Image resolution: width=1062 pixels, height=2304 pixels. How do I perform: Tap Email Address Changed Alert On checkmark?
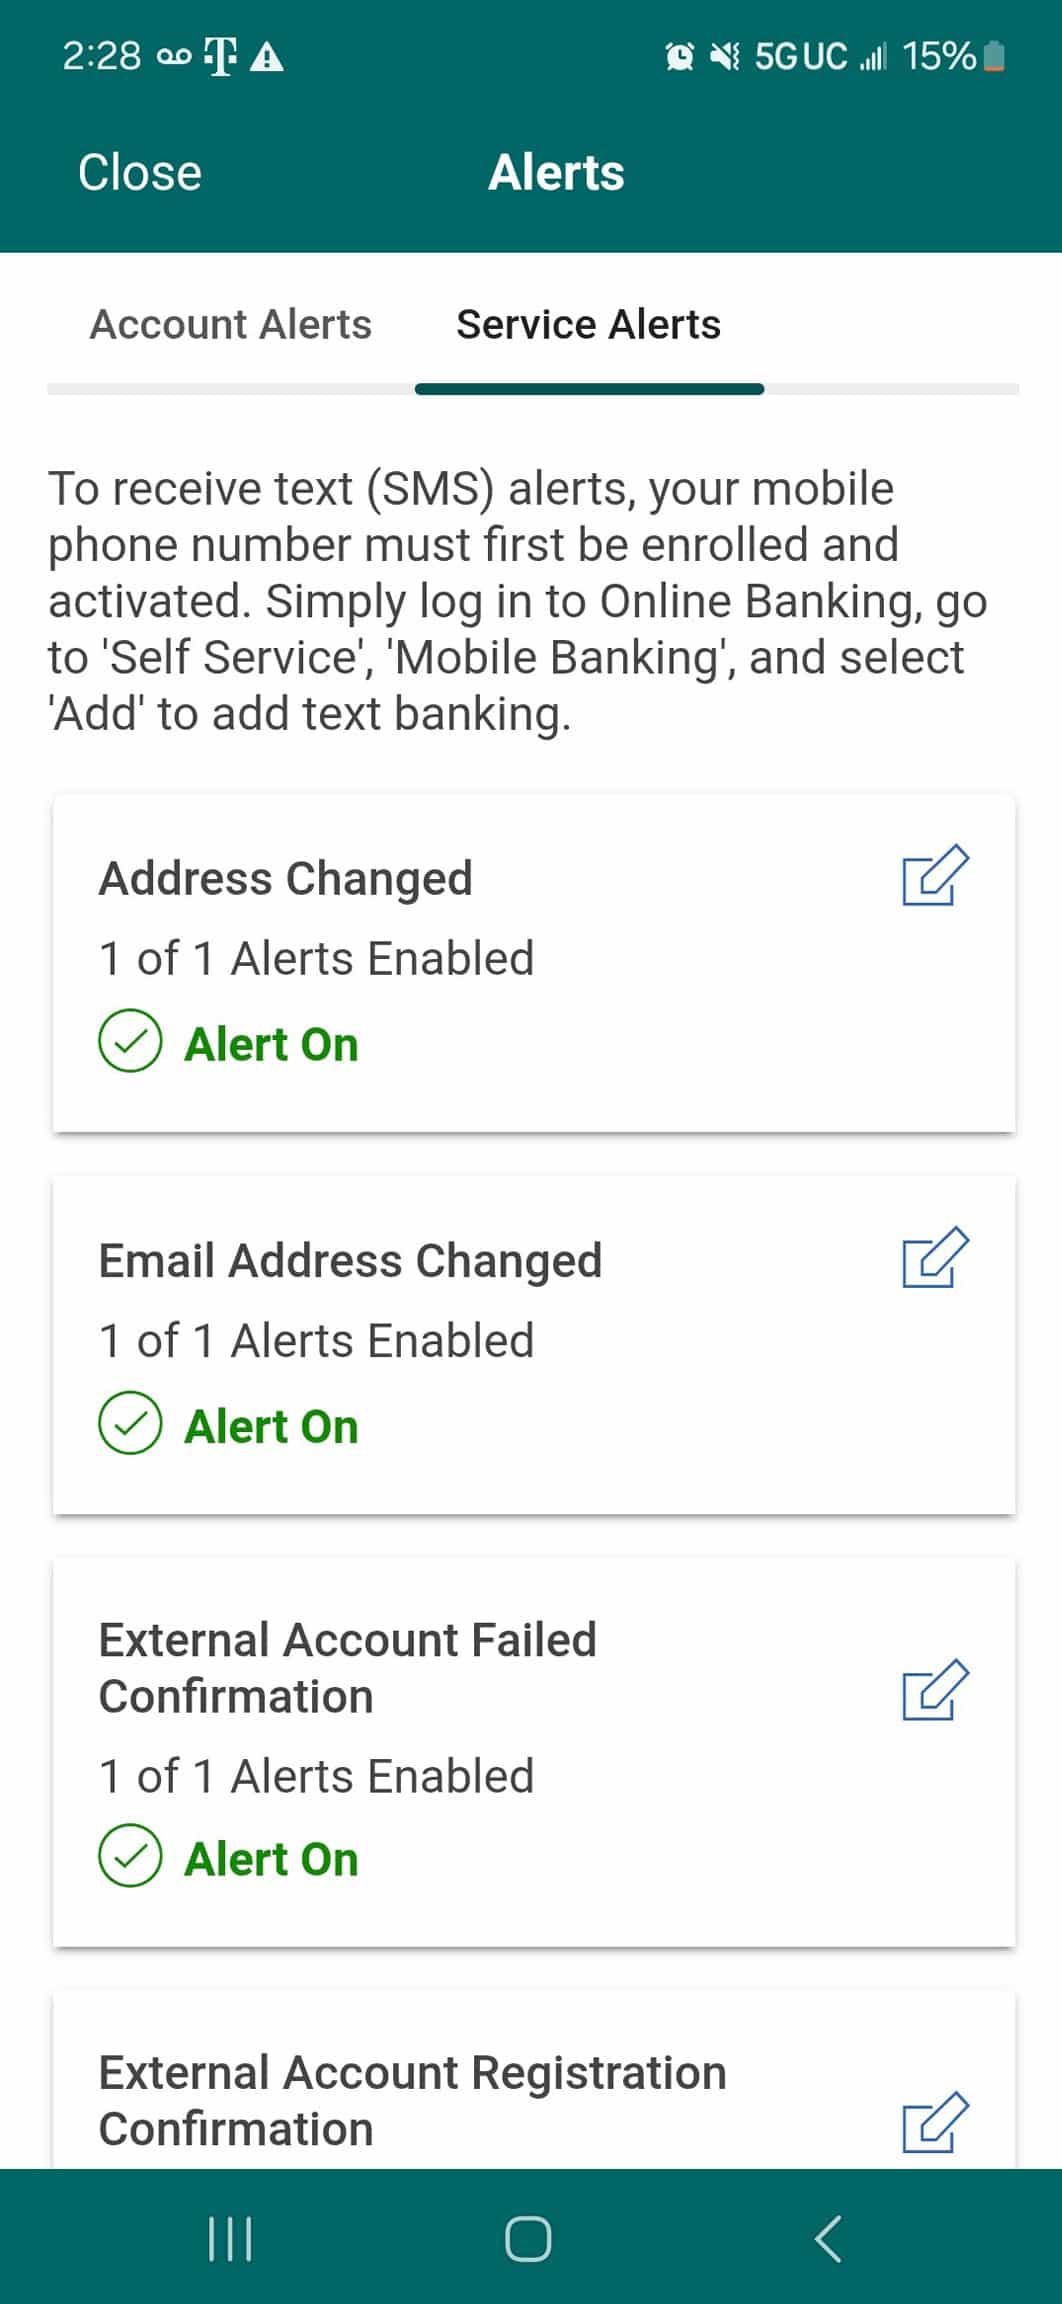[130, 1423]
